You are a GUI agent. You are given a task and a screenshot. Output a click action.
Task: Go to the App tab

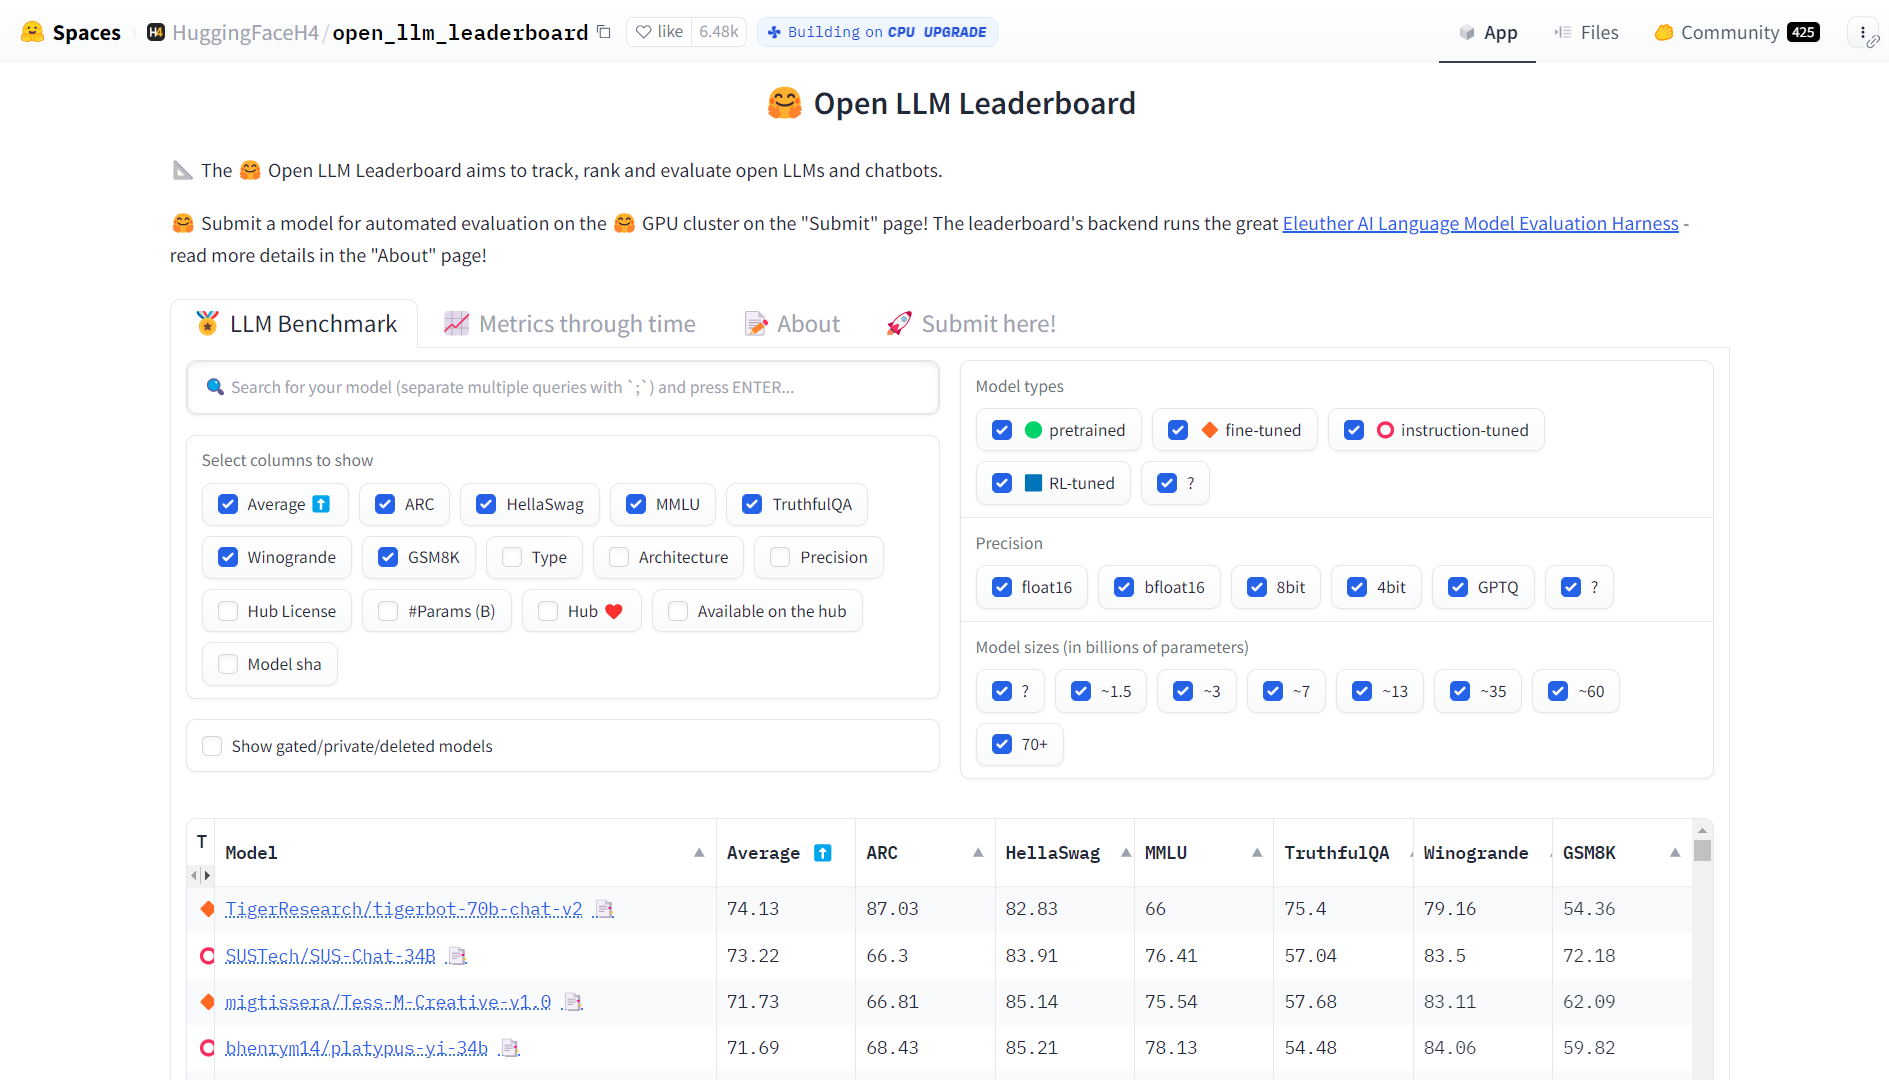1487,32
